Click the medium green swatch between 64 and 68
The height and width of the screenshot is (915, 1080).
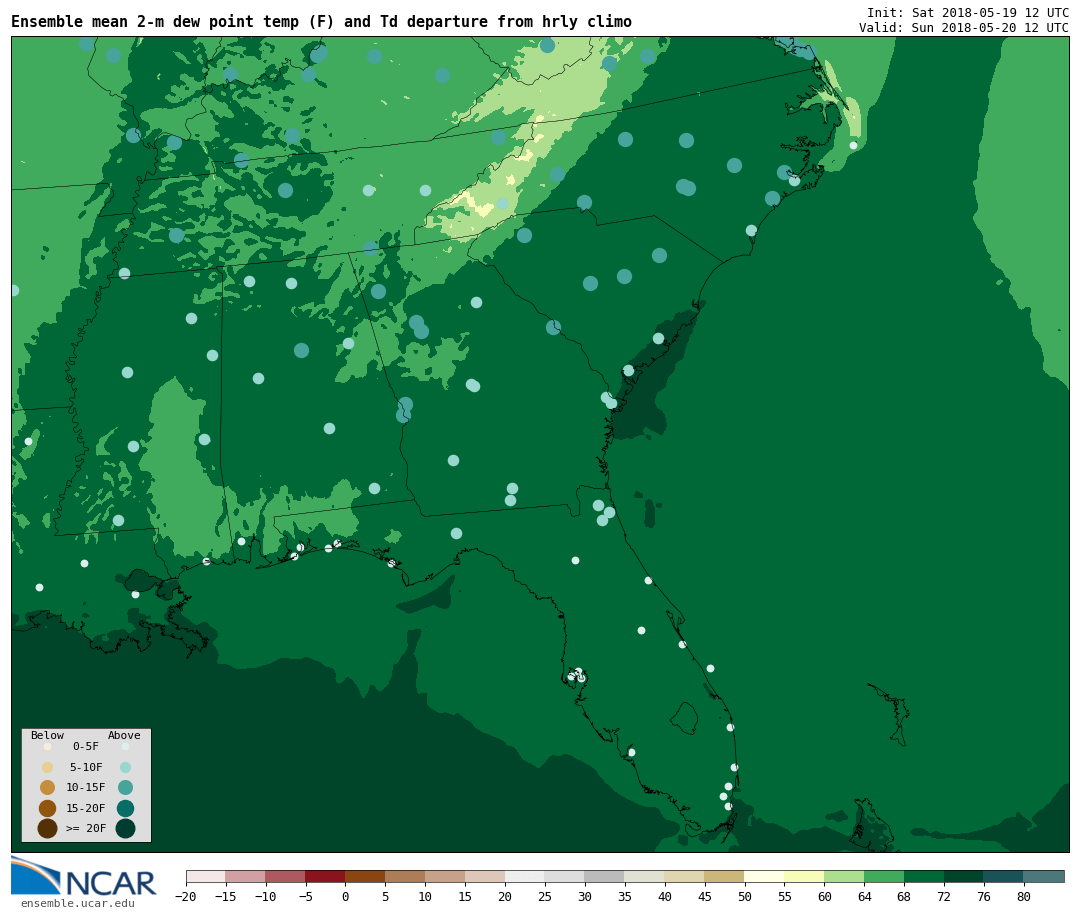pos(885,876)
